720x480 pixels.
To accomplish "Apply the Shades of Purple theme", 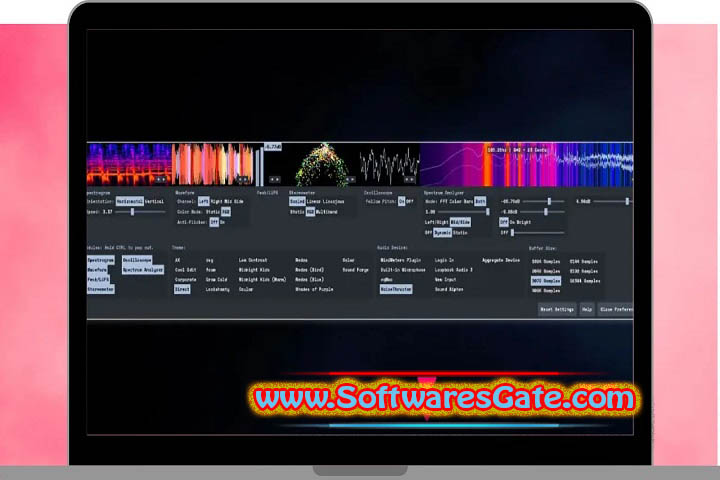I will 315,289.
